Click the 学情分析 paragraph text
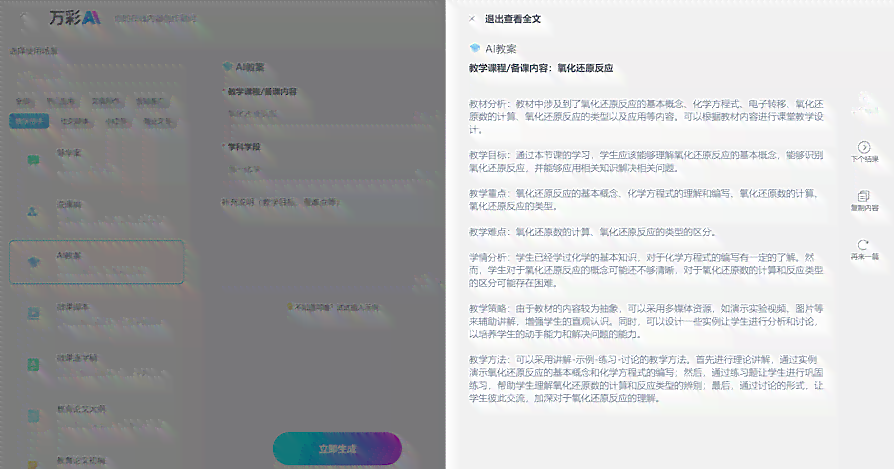Viewport: 894px width, 469px height. click(646, 270)
